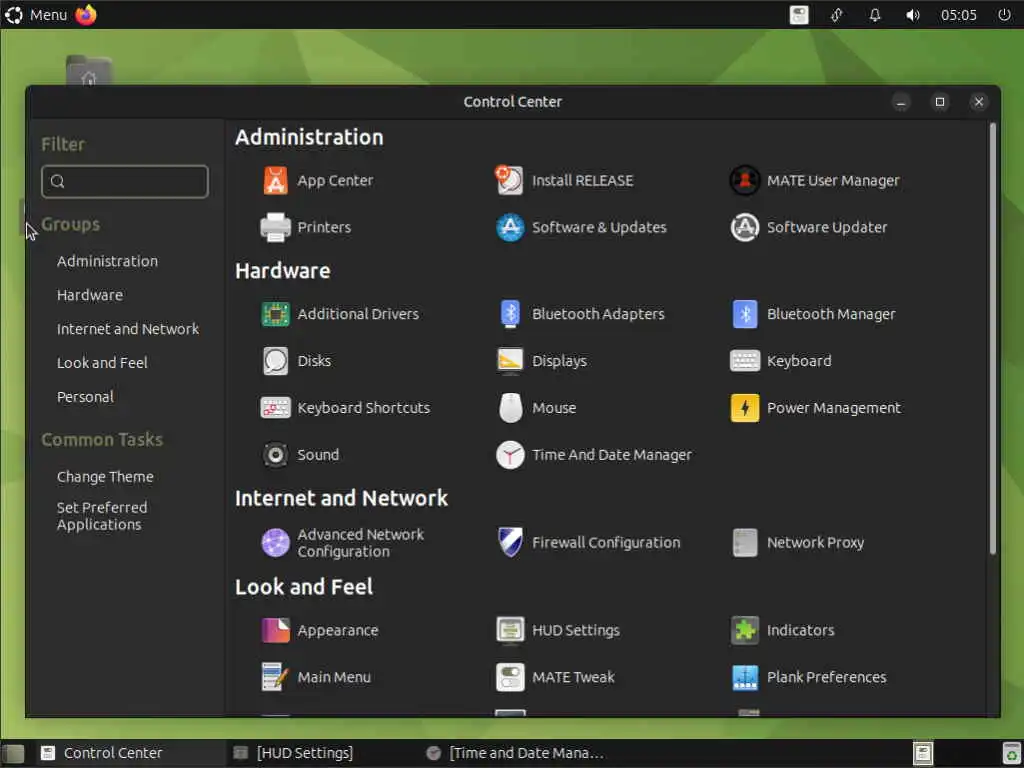Click show desktop button in bottom panel

[x=13, y=754]
